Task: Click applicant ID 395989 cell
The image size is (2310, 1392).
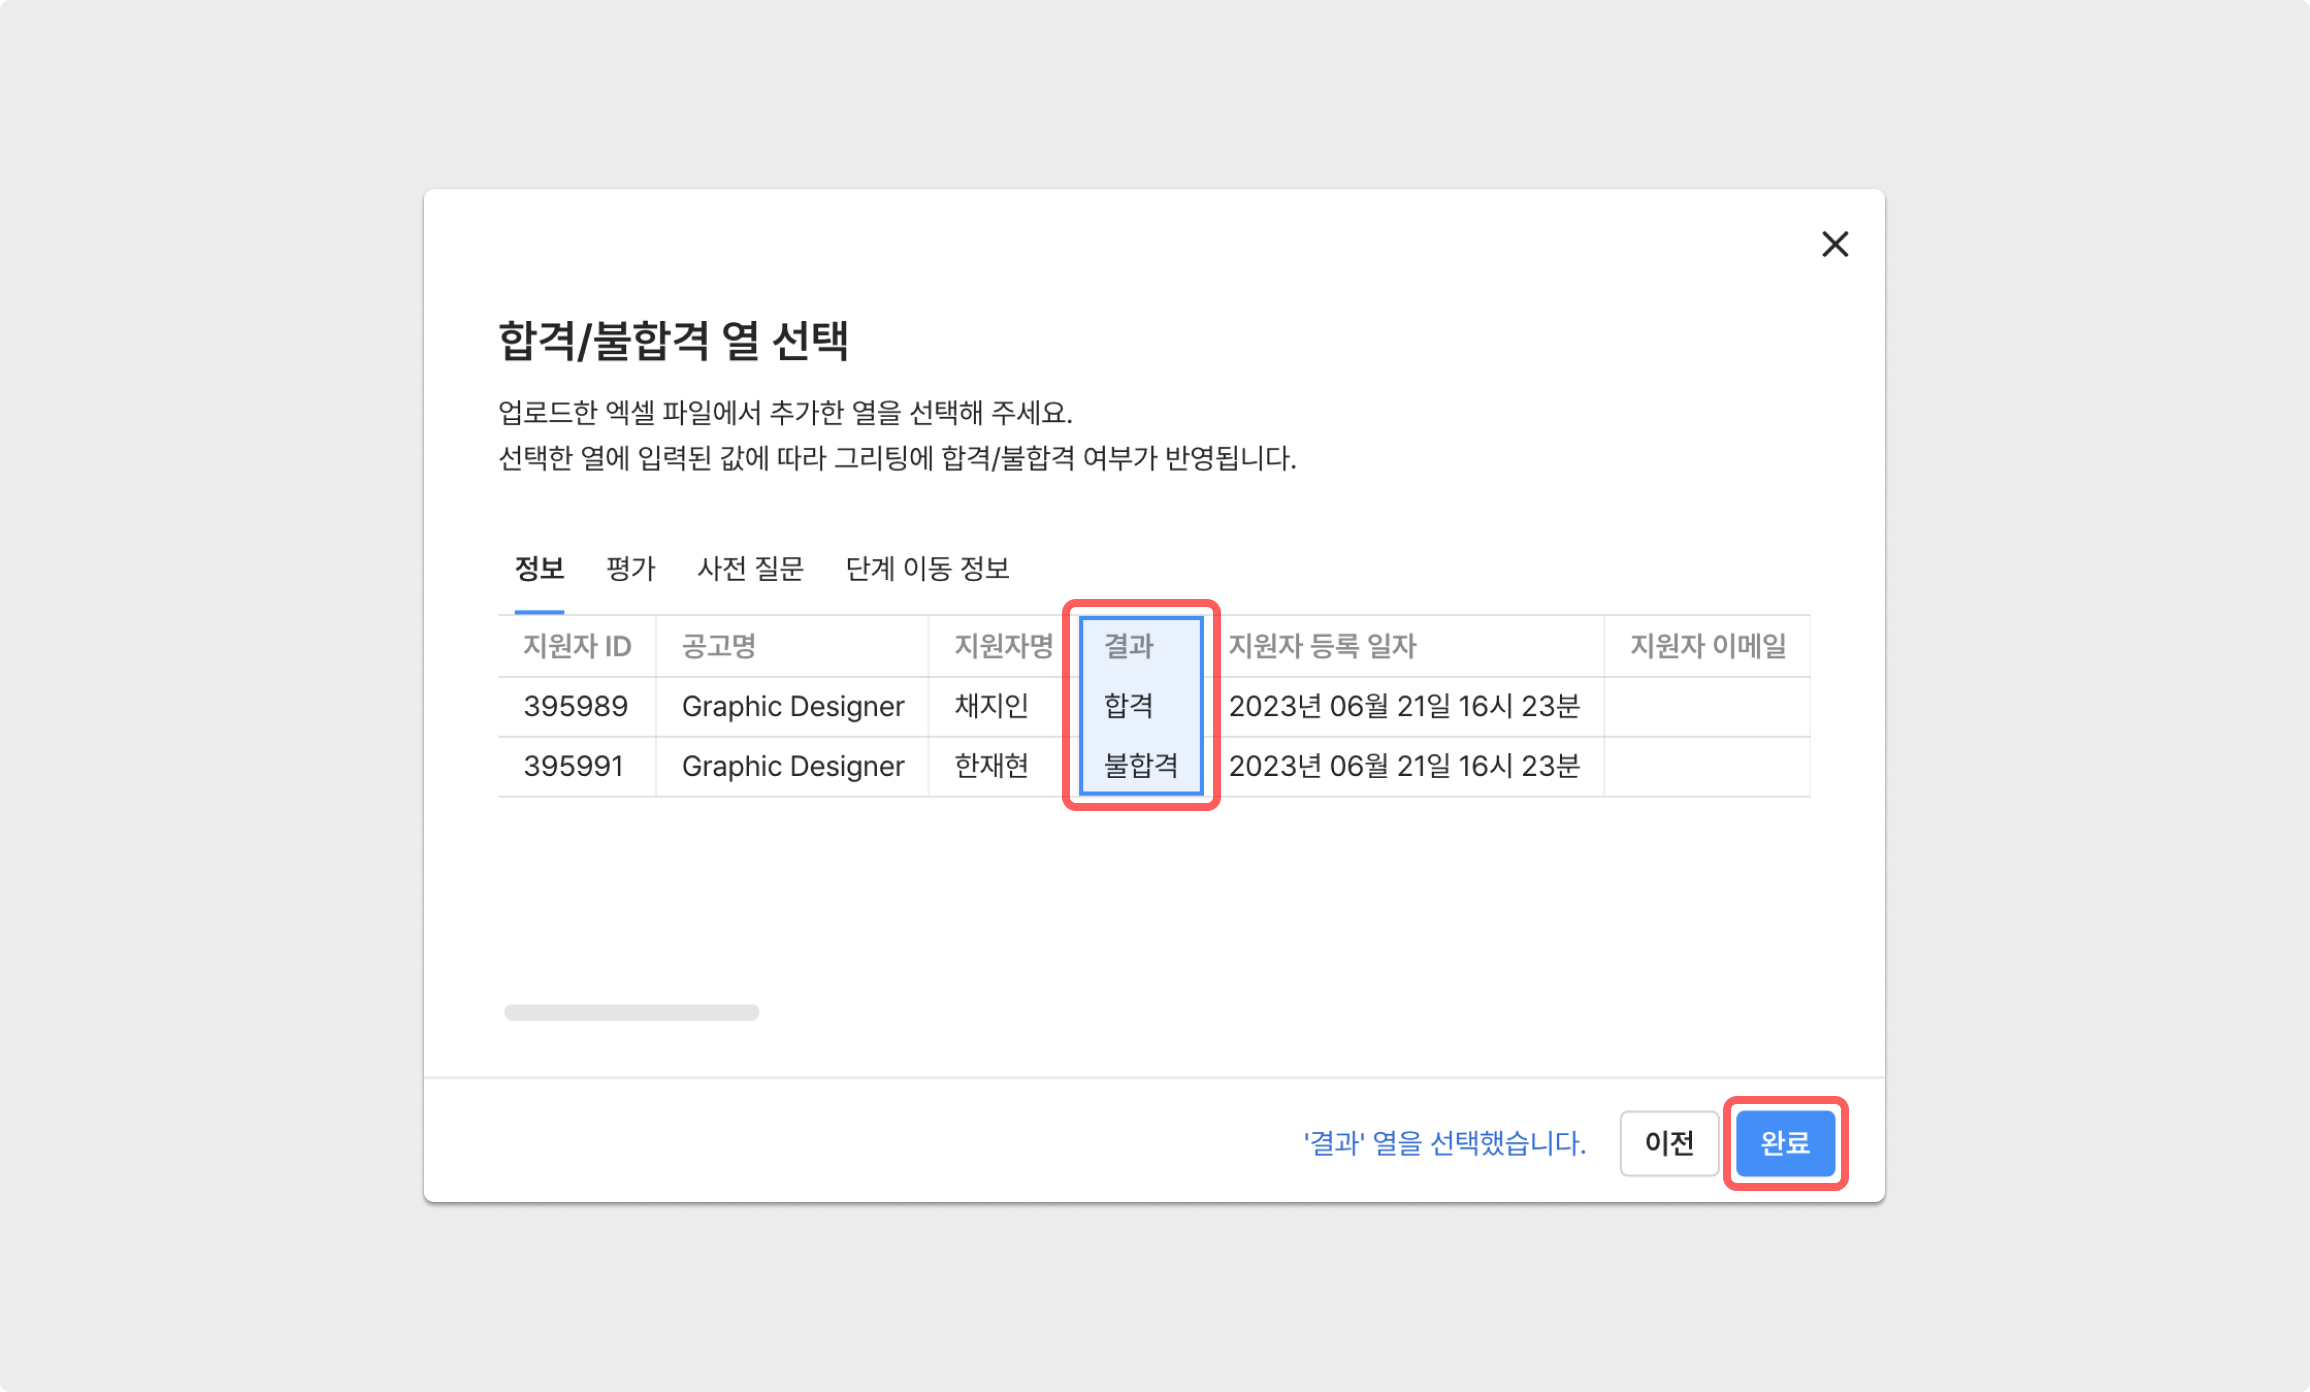Action: click(575, 707)
